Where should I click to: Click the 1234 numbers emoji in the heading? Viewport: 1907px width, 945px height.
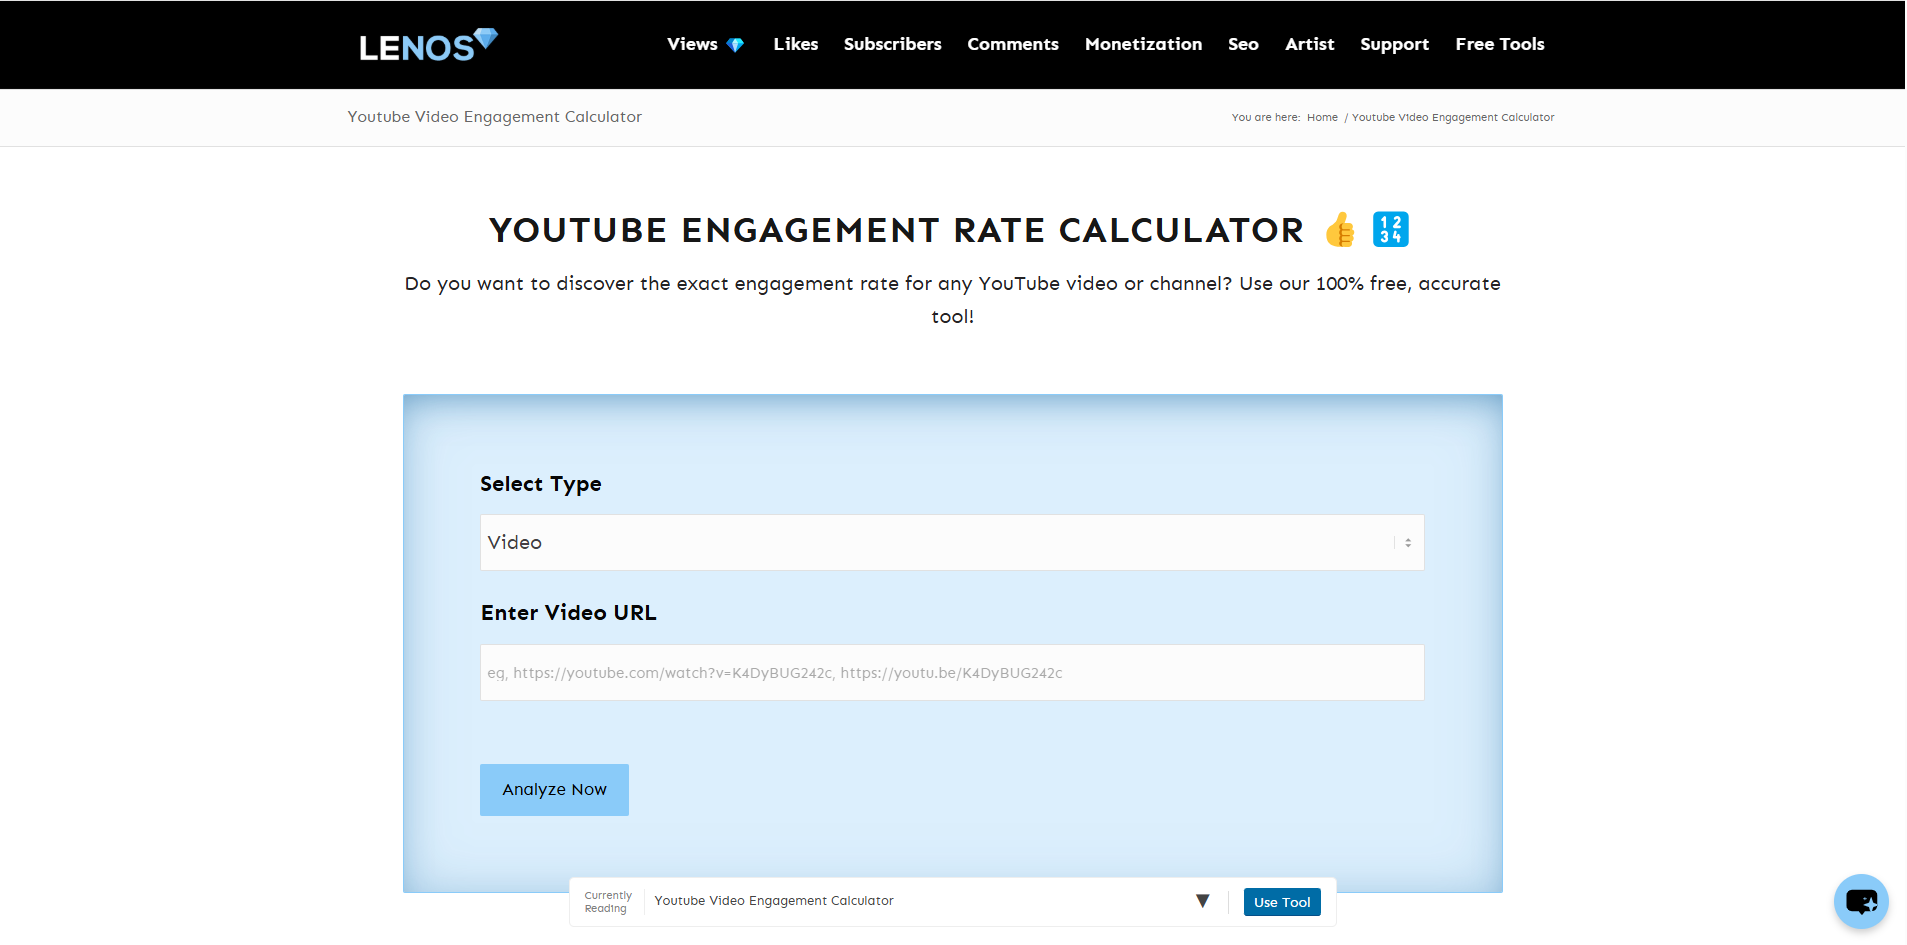[1390, 230]
